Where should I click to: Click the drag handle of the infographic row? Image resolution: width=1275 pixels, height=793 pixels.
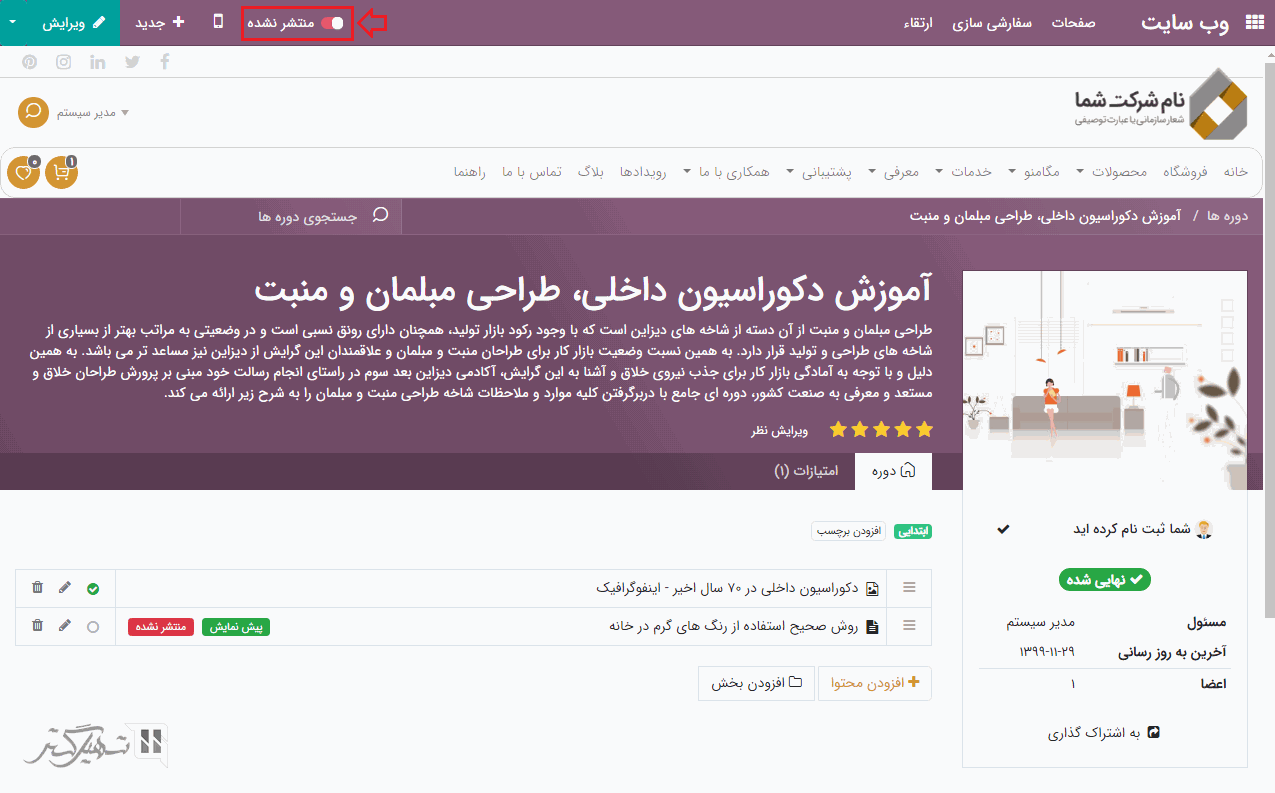click(x=909, y=588)
